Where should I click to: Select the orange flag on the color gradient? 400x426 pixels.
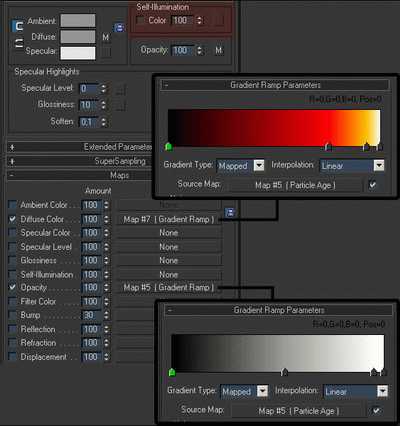point(366,146)
